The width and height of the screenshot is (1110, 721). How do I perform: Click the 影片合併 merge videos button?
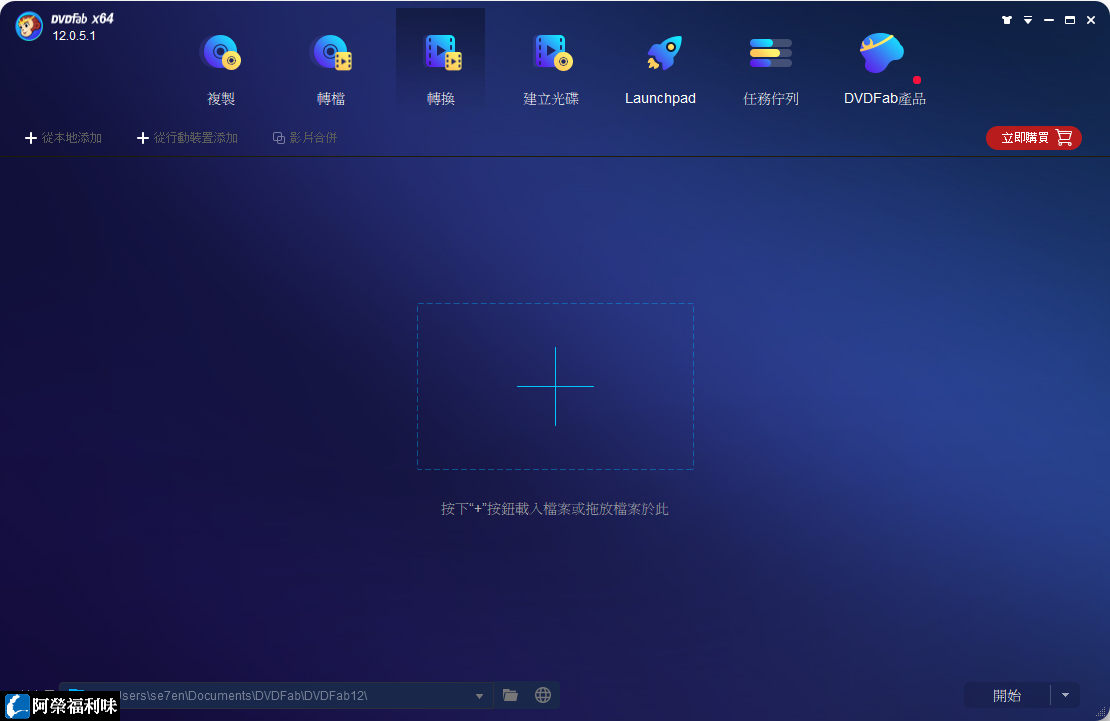(305, 137)
